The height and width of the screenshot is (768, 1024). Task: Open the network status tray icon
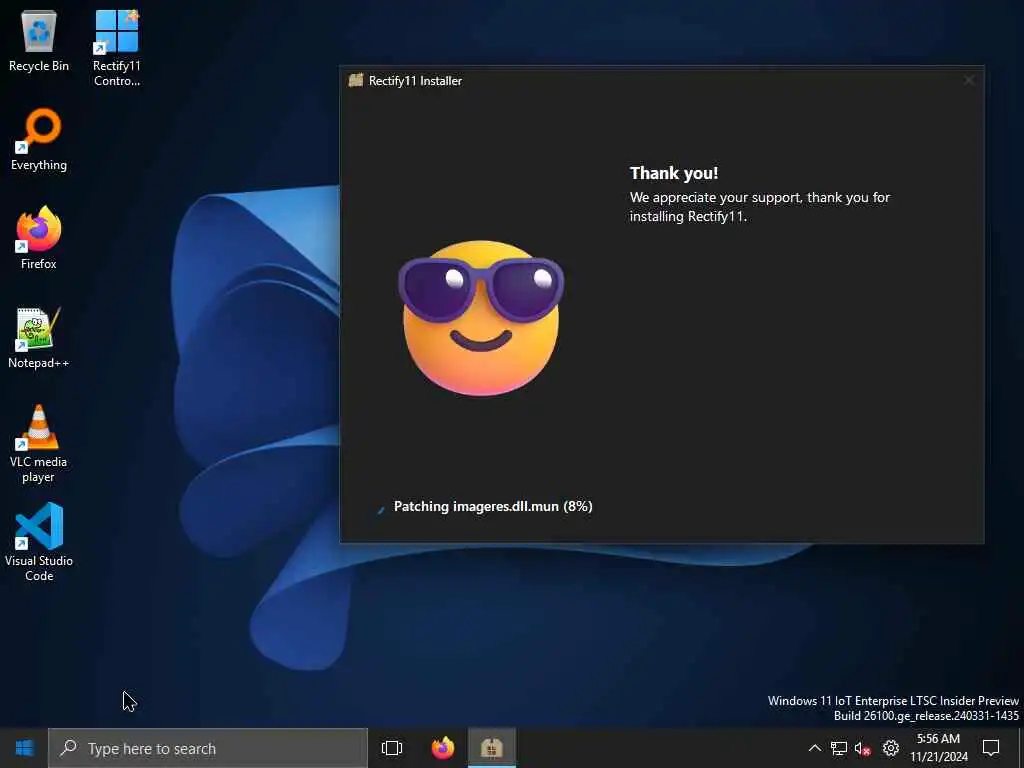[839, 748]
